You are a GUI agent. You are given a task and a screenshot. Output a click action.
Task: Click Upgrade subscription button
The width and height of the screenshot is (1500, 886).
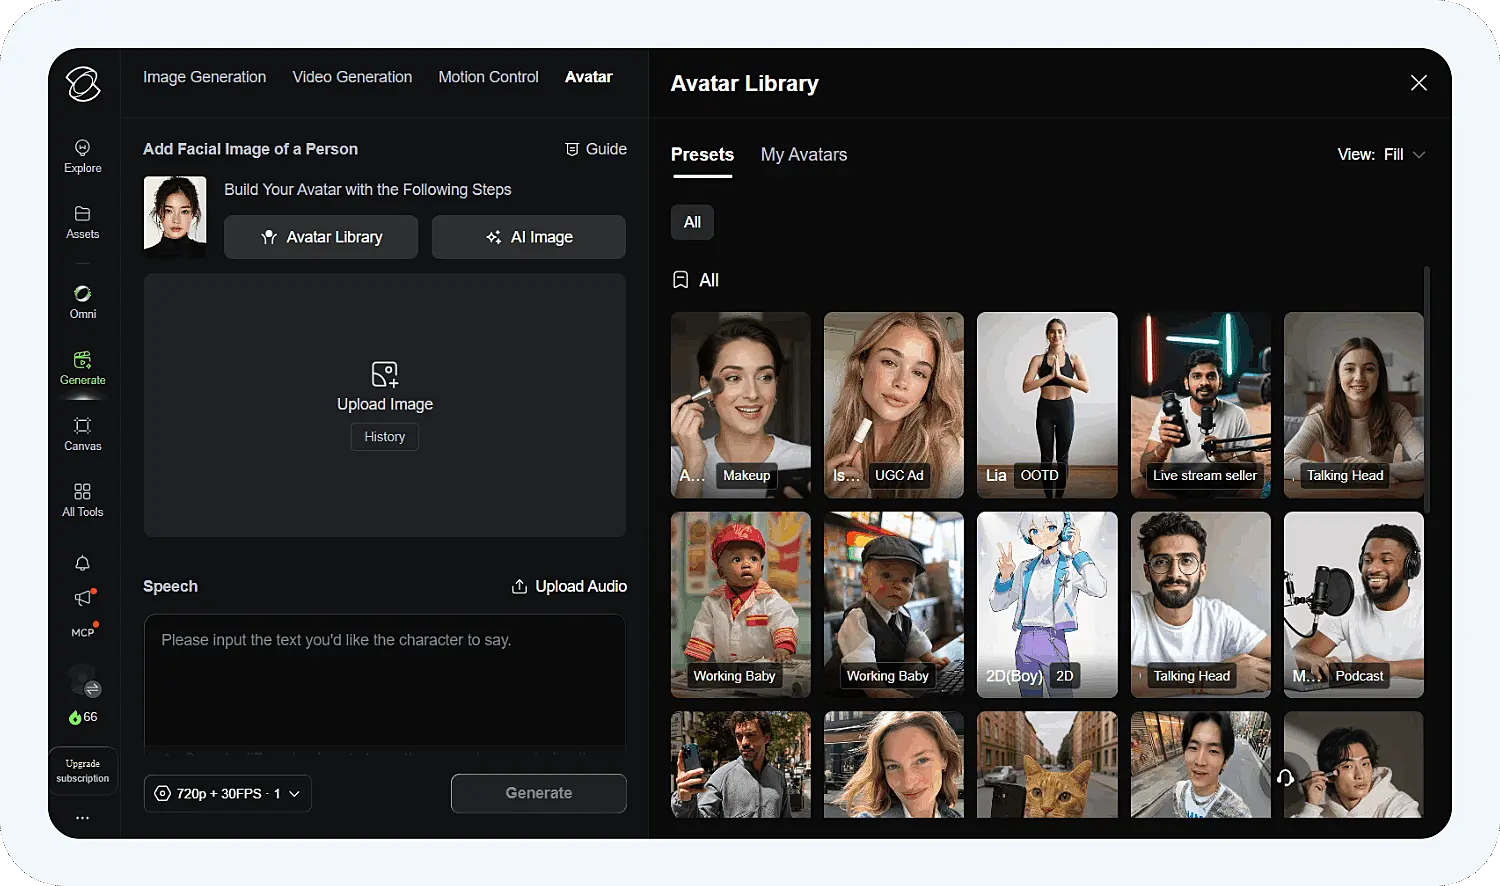pyautogui.click(x=83, y=771)
